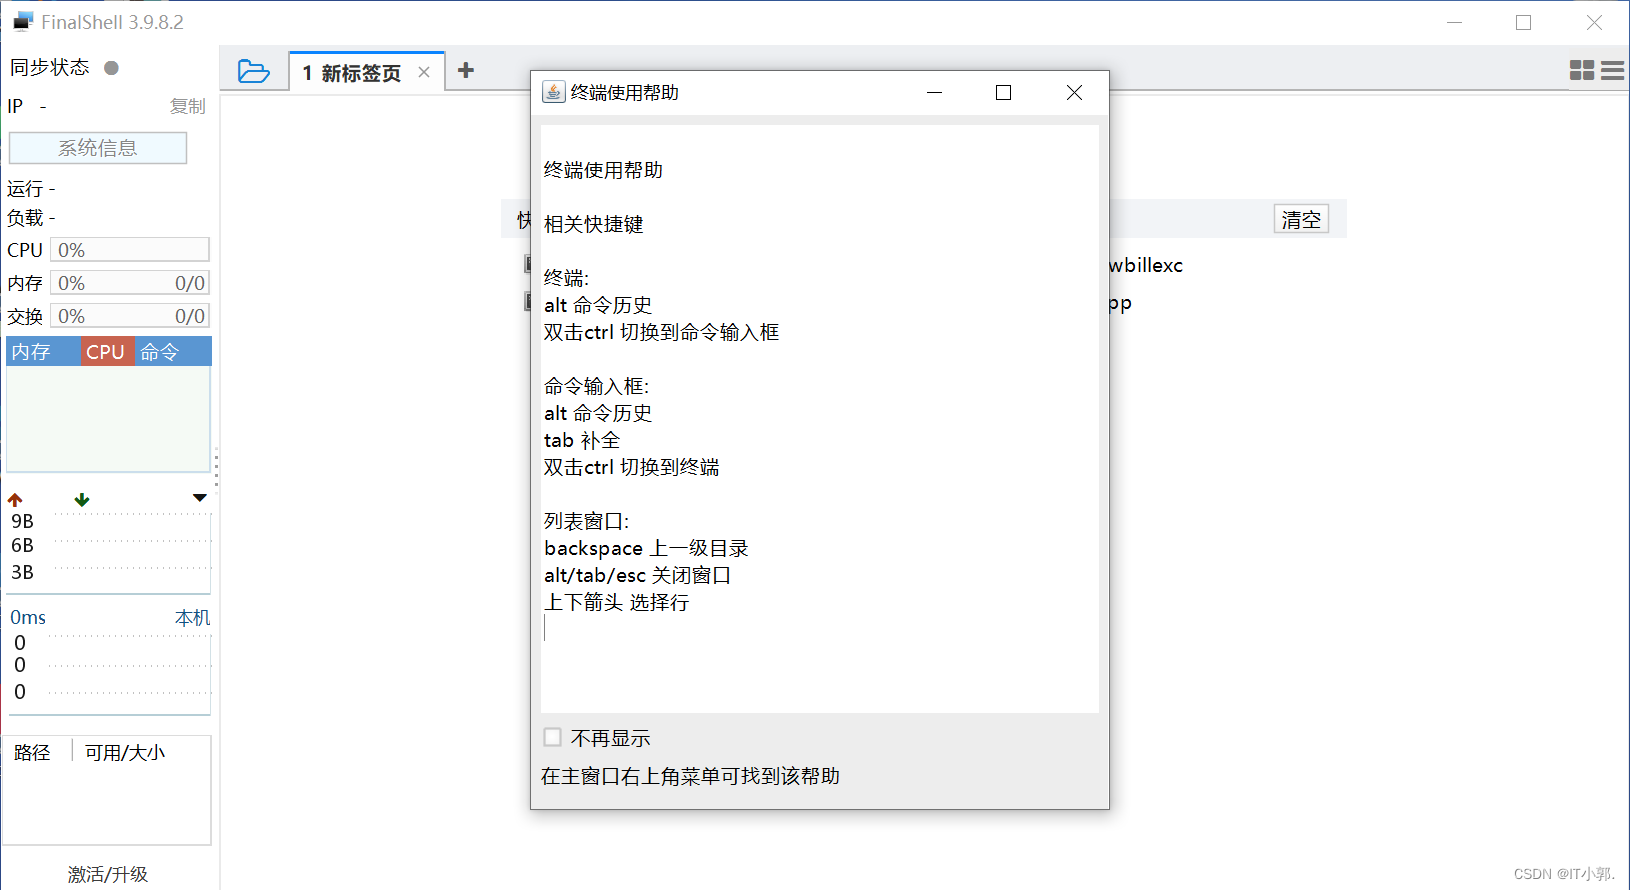Click the 'tab 补全' line
The width and height of the screenshot is (1630, 890).
[582, 440]
